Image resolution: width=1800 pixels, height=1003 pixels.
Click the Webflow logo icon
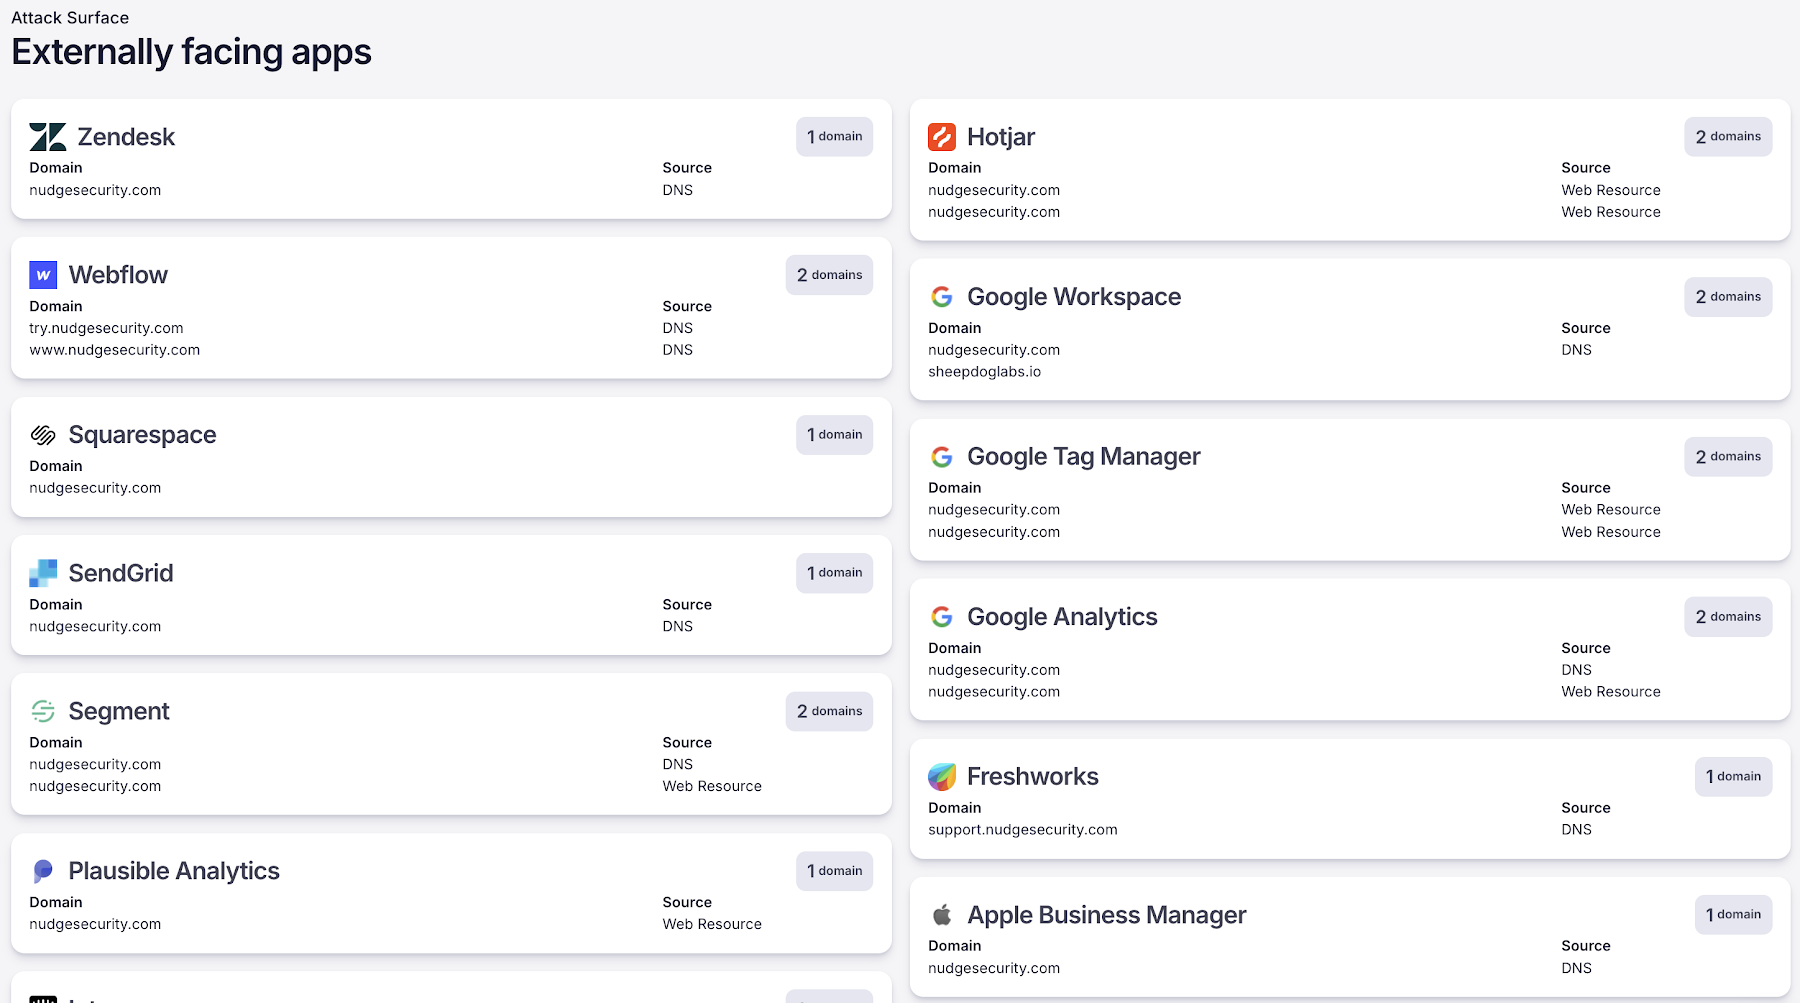pos(43,275)
